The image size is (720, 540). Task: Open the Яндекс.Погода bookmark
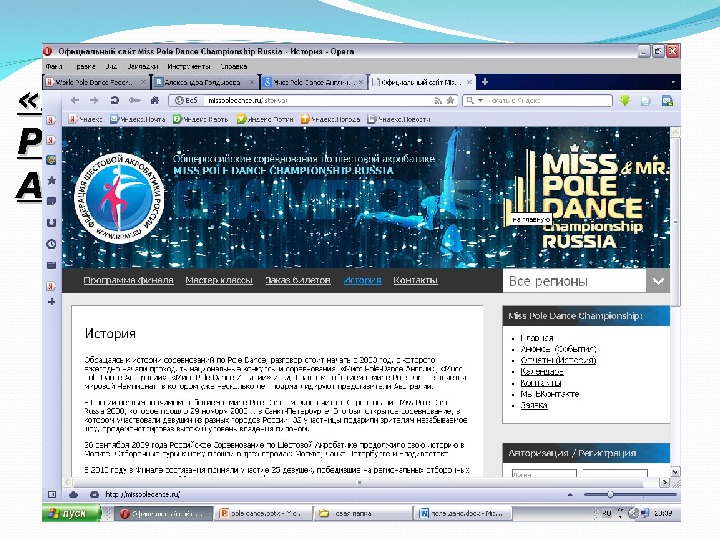pyautogui.click(x=331, y=119)
